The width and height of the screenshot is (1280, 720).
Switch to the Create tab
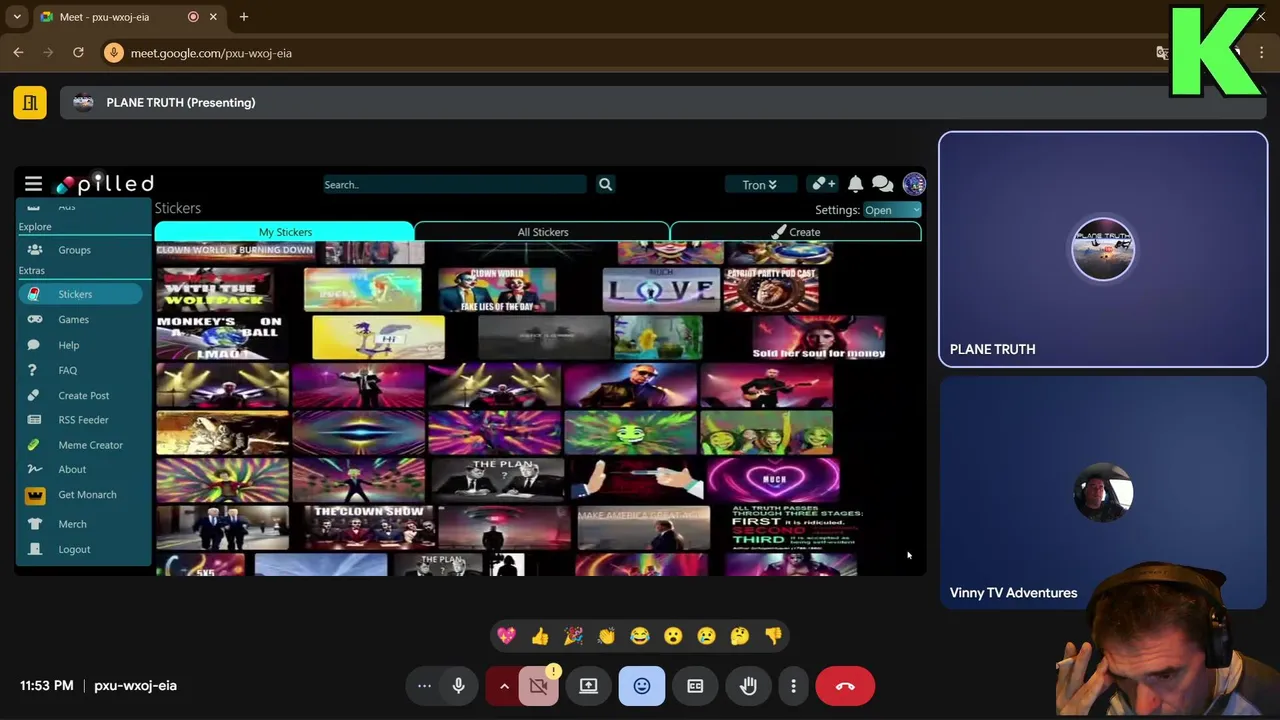click(796, 232)
